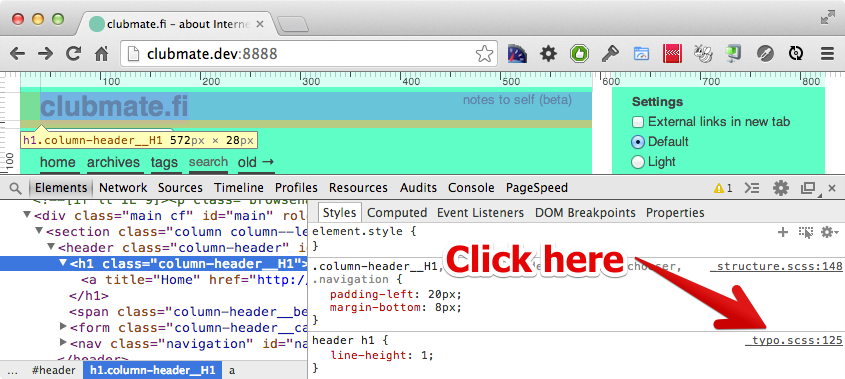Open the DOM Breakpoints tab

coord(585,213)
